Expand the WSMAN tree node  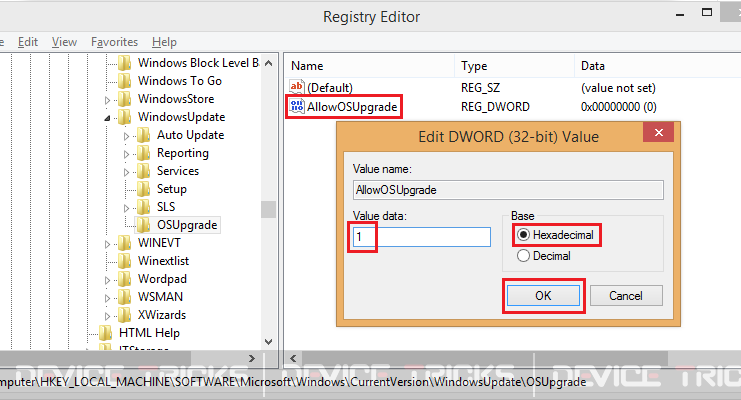coord(107,298)
